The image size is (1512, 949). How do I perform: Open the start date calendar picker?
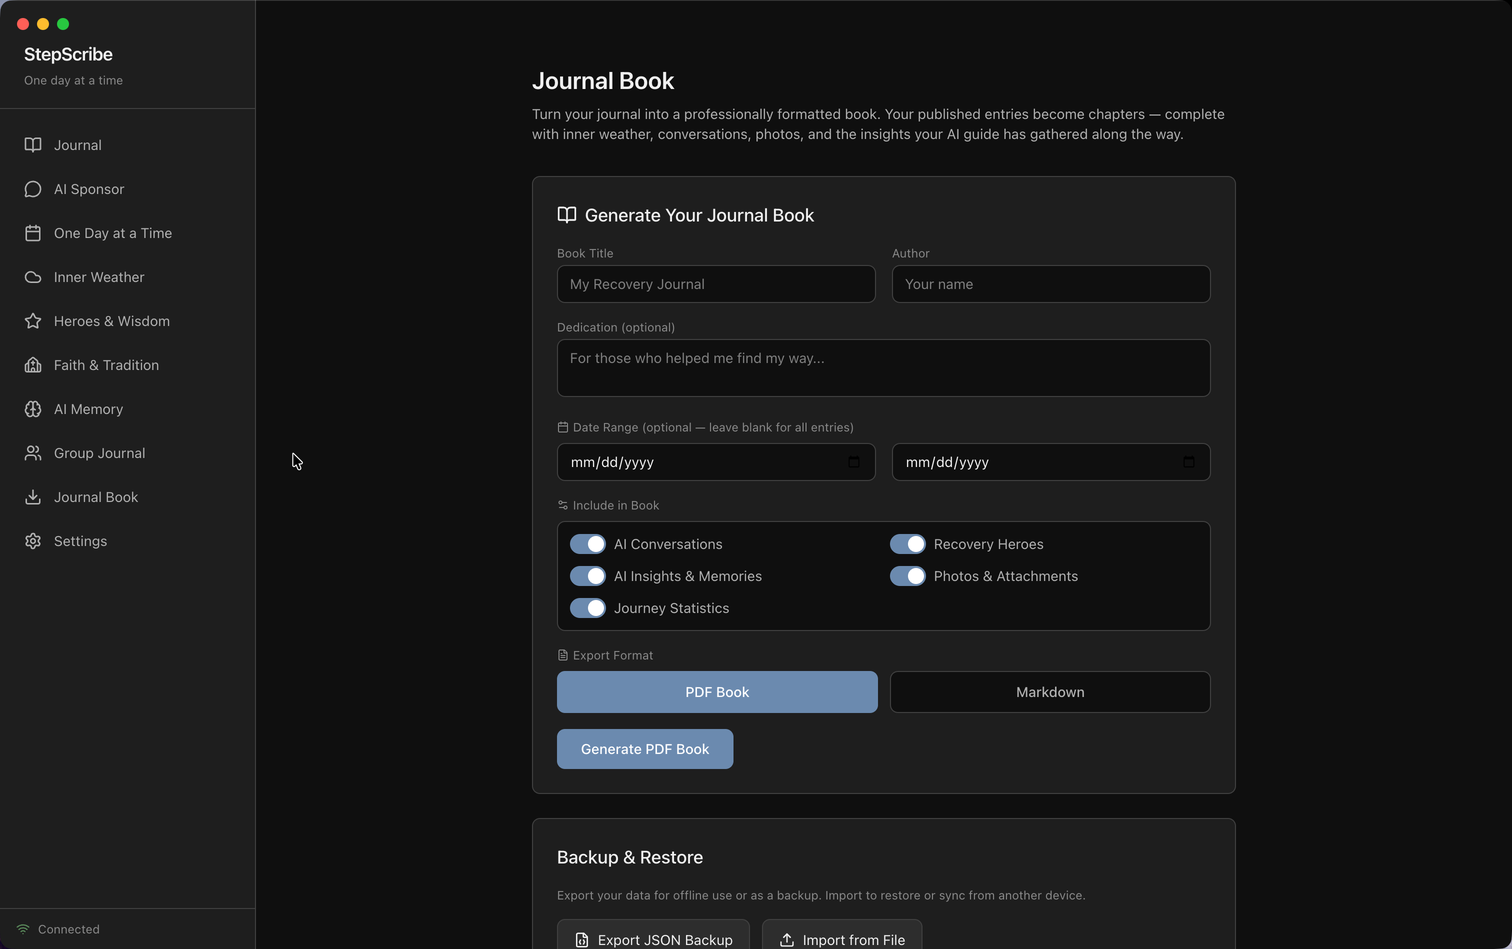coord(853,462)
